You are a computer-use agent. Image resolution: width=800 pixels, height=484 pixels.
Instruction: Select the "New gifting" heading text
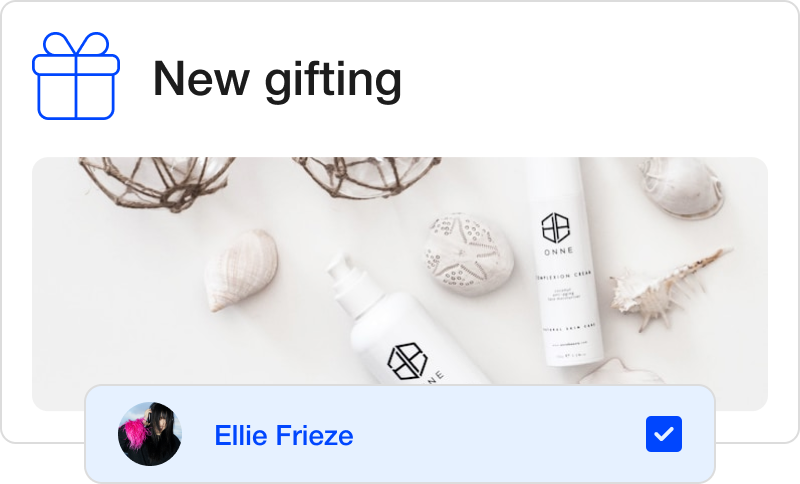[278, 80]
